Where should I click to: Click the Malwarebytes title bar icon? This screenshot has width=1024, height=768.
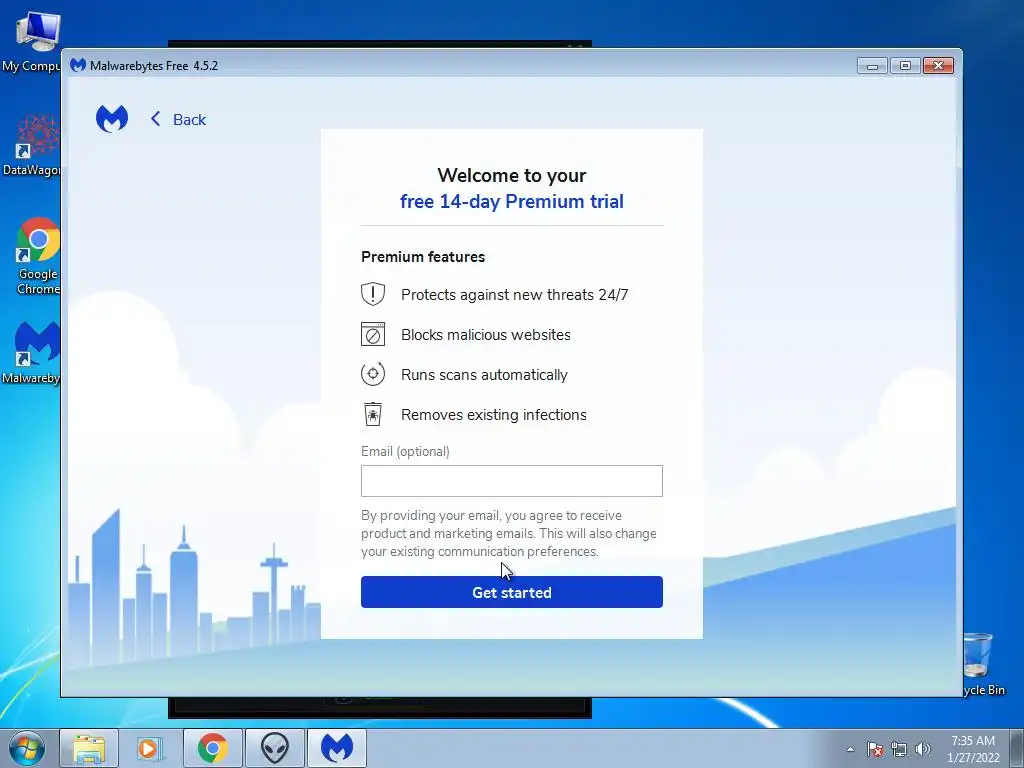[78, 65]
